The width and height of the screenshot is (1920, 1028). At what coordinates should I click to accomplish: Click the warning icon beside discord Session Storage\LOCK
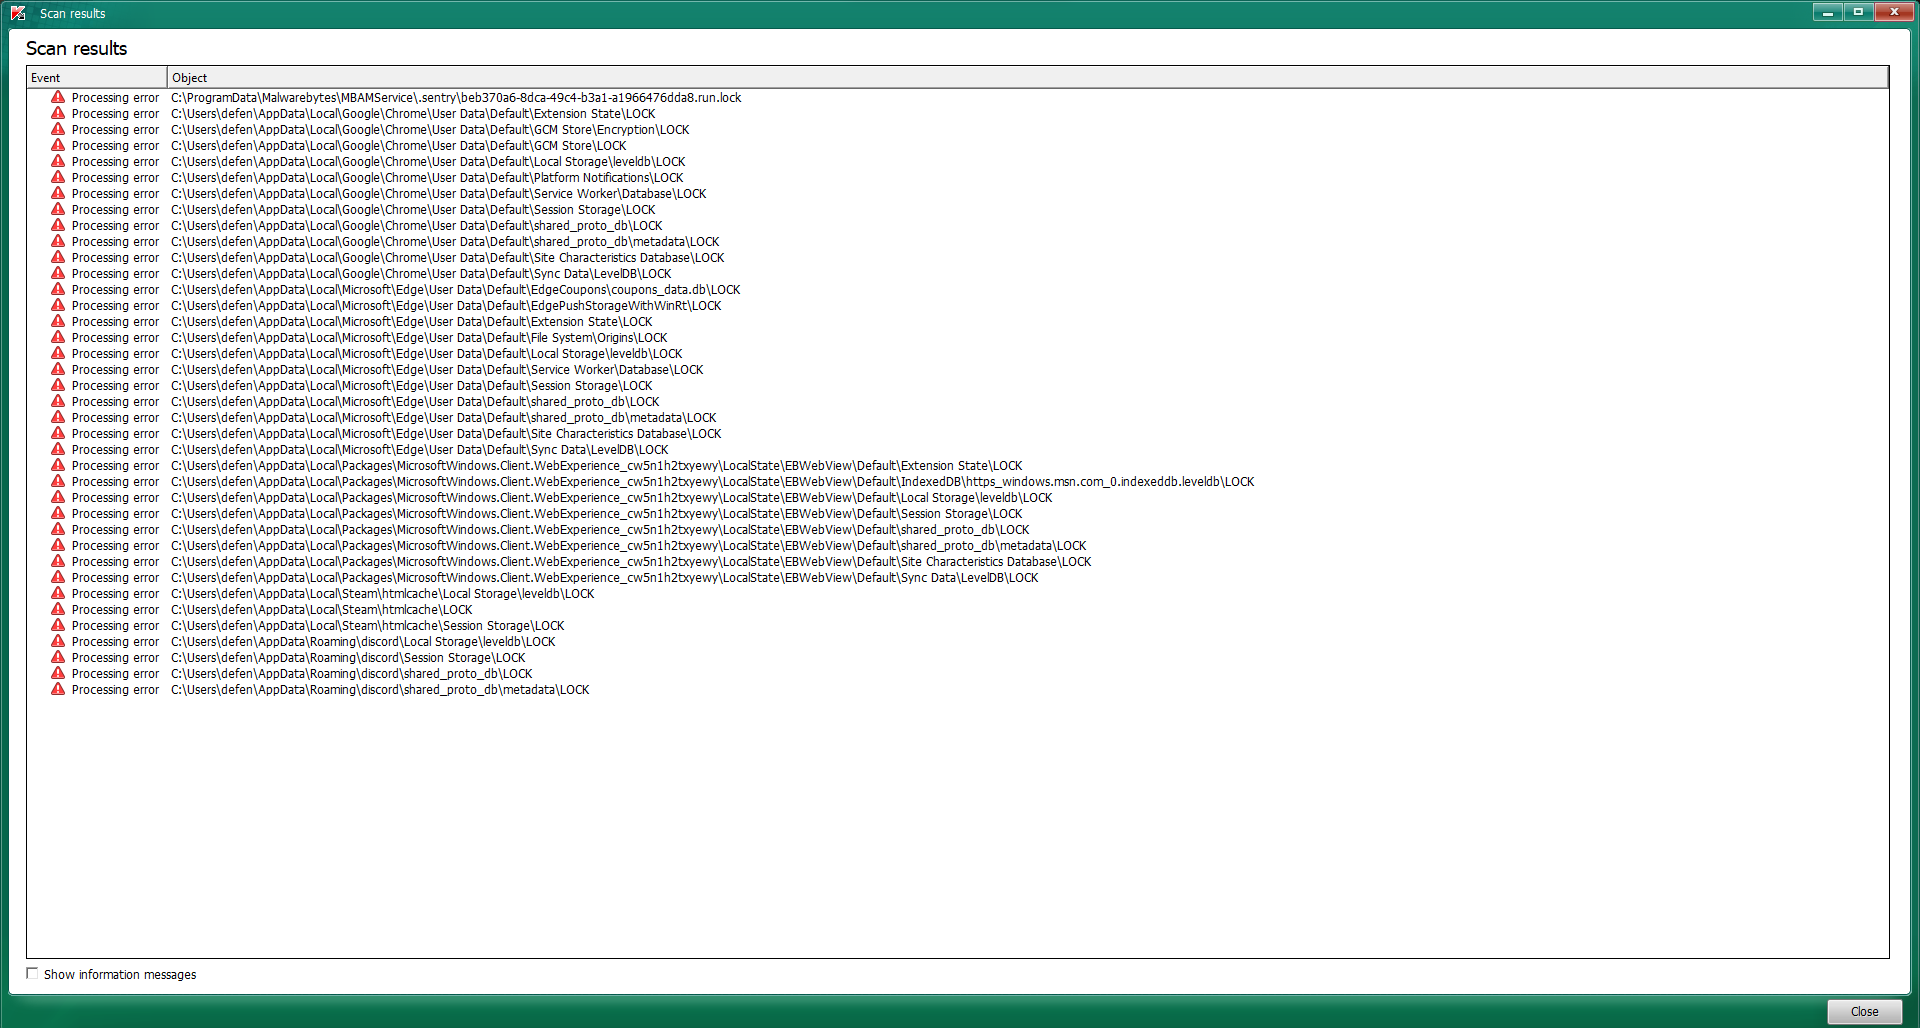(58, 657)
